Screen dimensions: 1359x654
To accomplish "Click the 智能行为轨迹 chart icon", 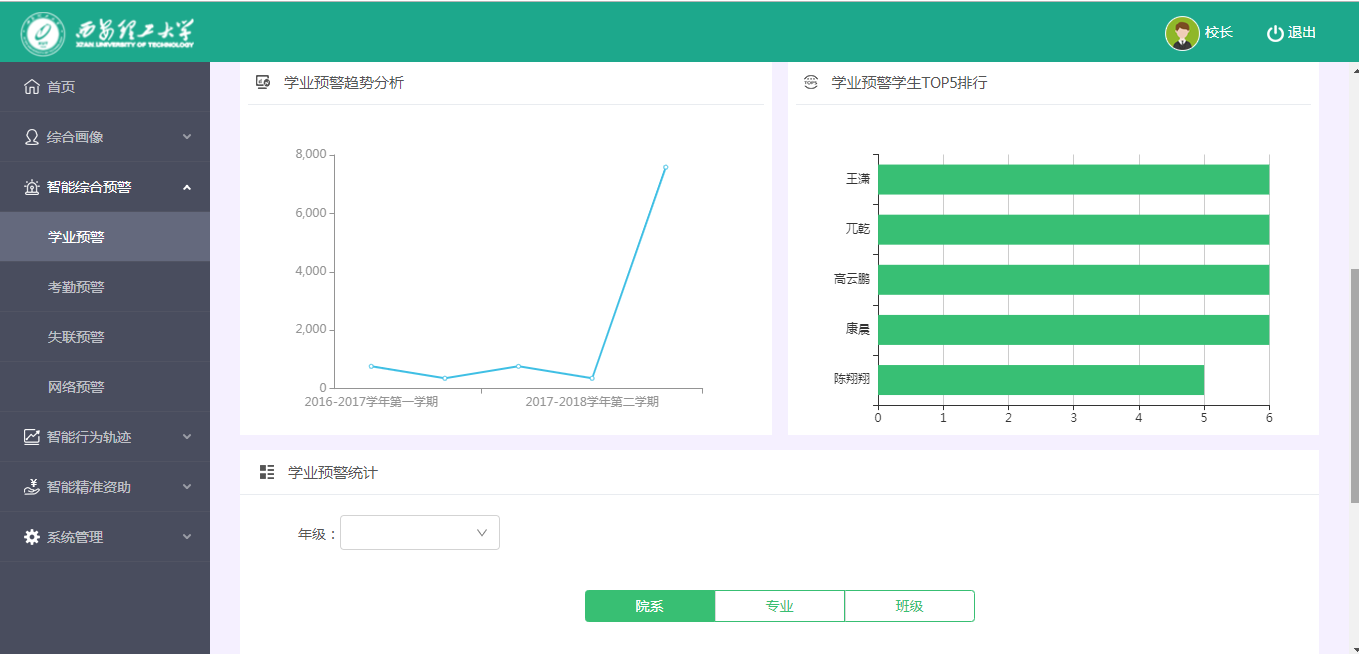I will point(32,437).
